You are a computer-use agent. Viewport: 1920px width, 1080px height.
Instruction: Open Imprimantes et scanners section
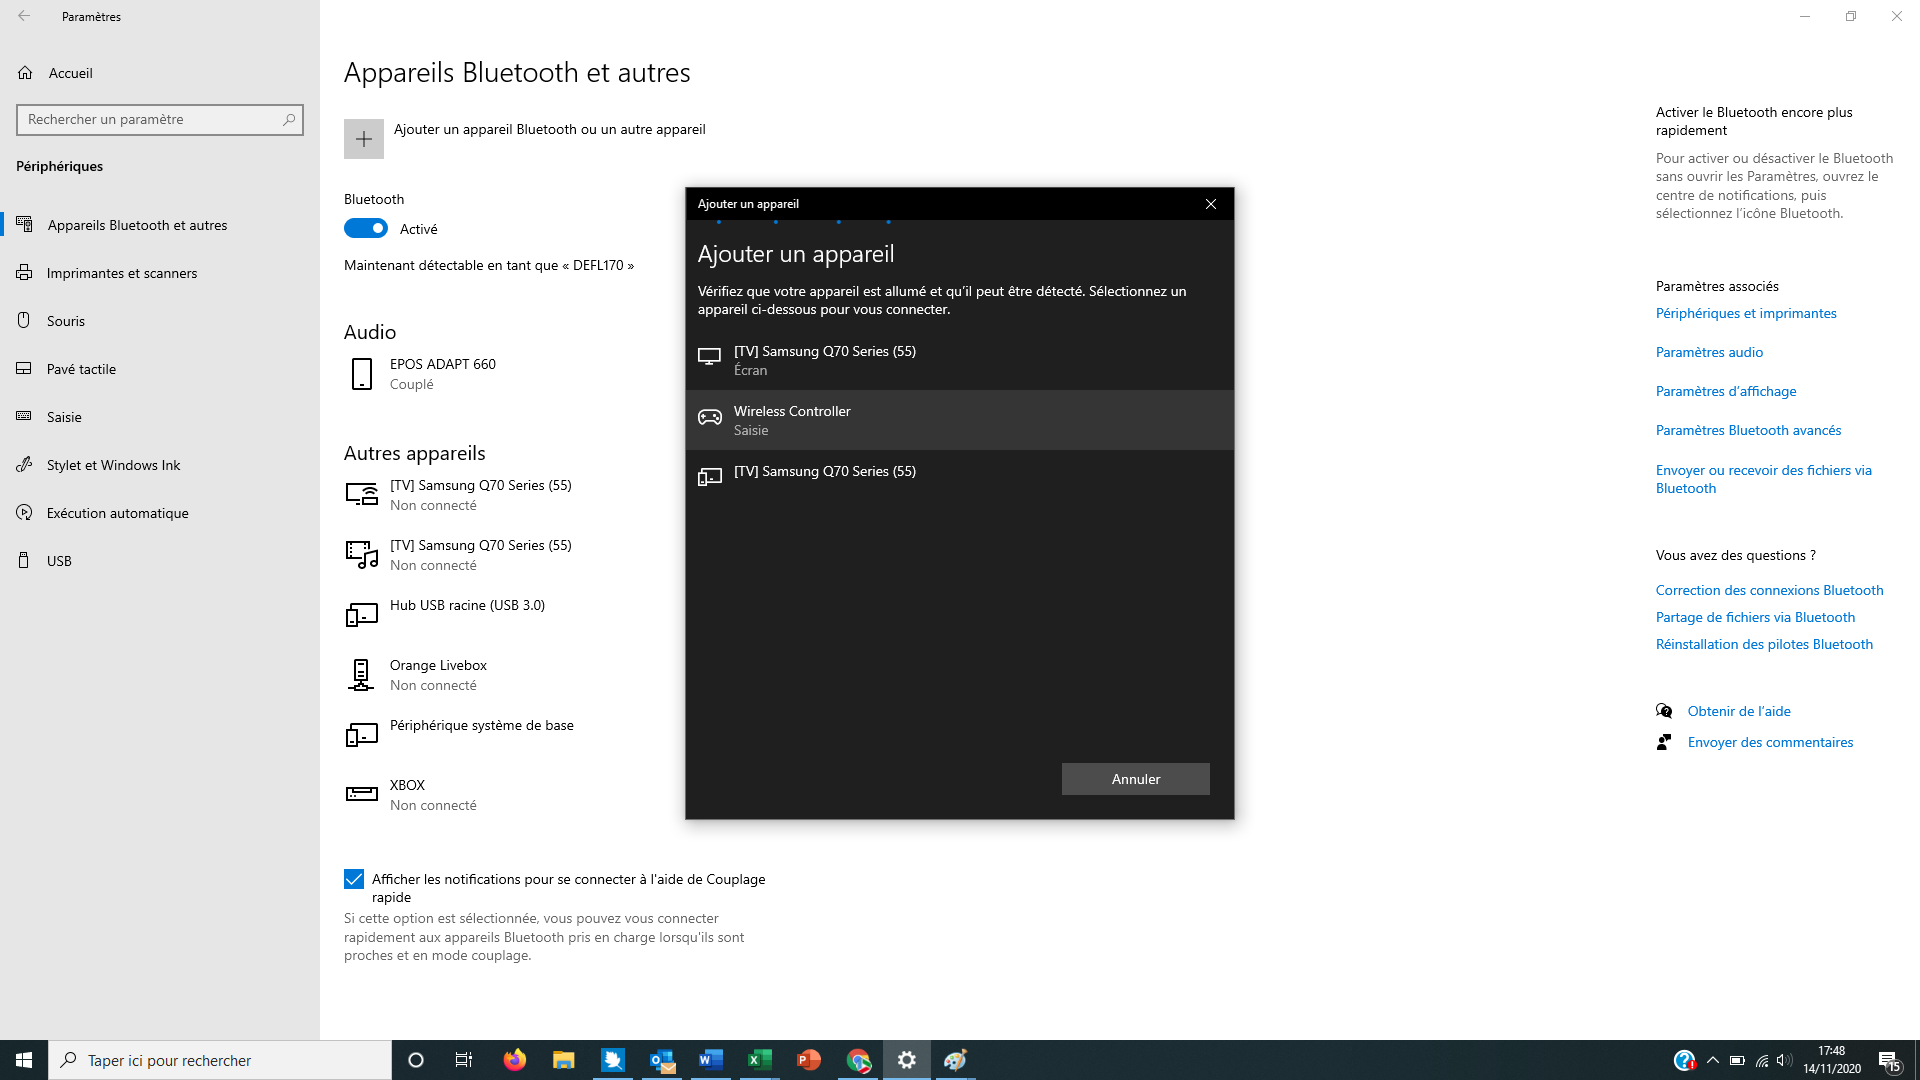pos(121,273)
